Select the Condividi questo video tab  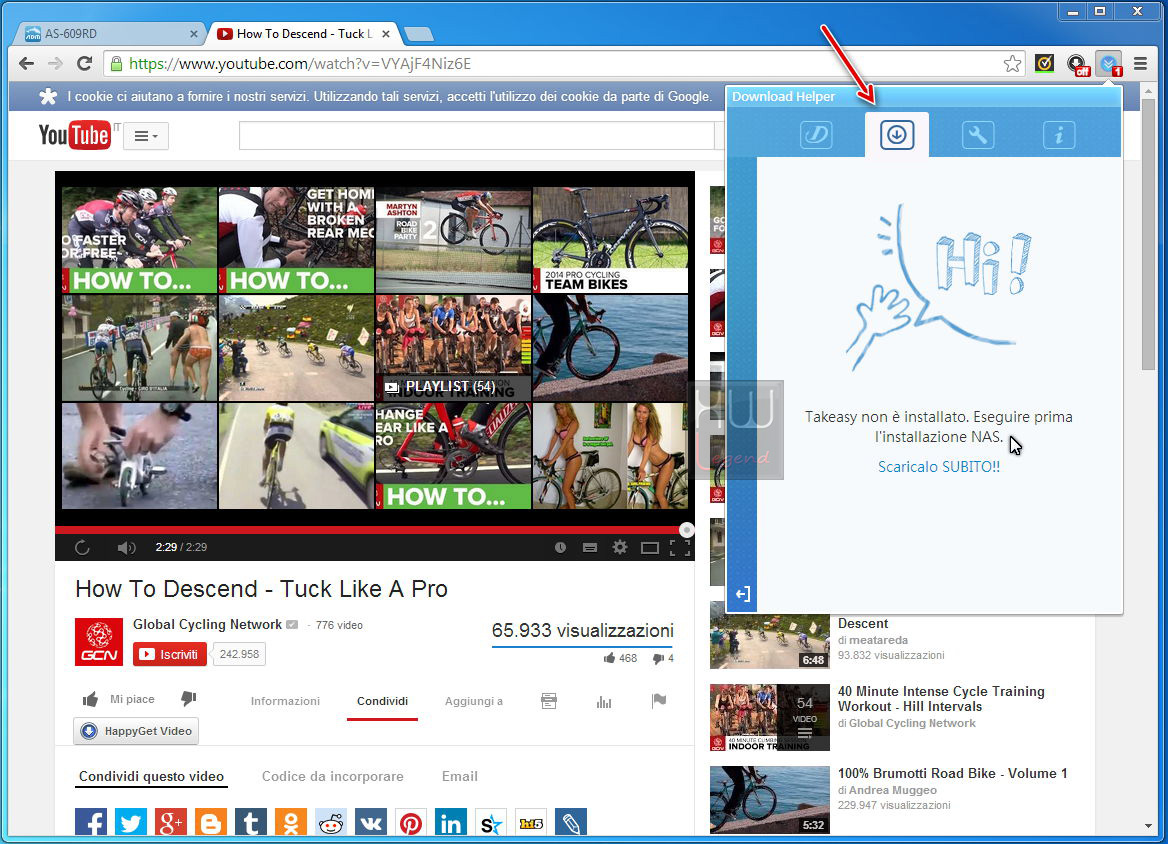coord(151,776)
